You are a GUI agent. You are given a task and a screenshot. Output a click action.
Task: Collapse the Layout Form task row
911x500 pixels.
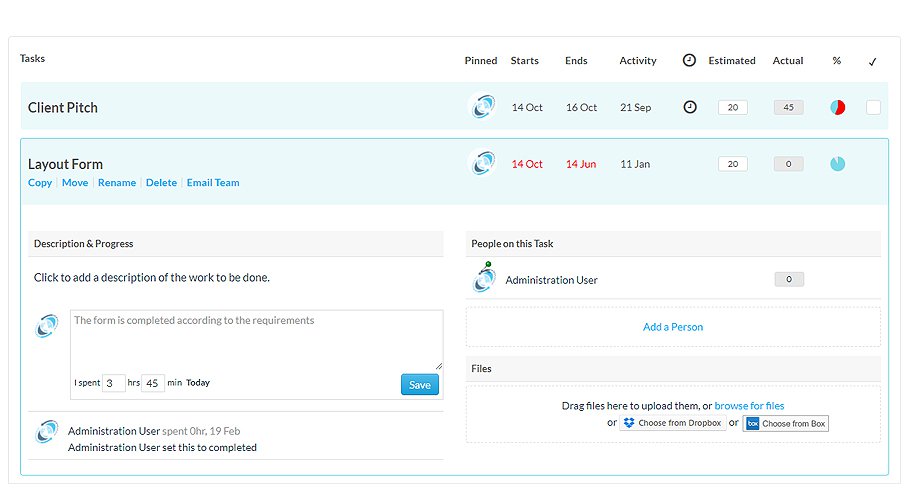point(66,164)
